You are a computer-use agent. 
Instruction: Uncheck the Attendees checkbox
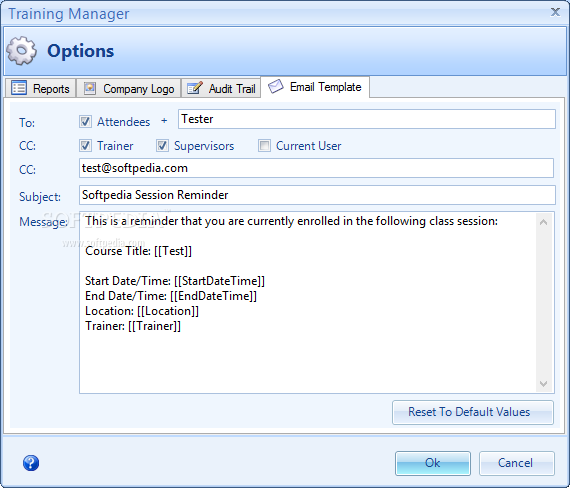pos(85,121)
